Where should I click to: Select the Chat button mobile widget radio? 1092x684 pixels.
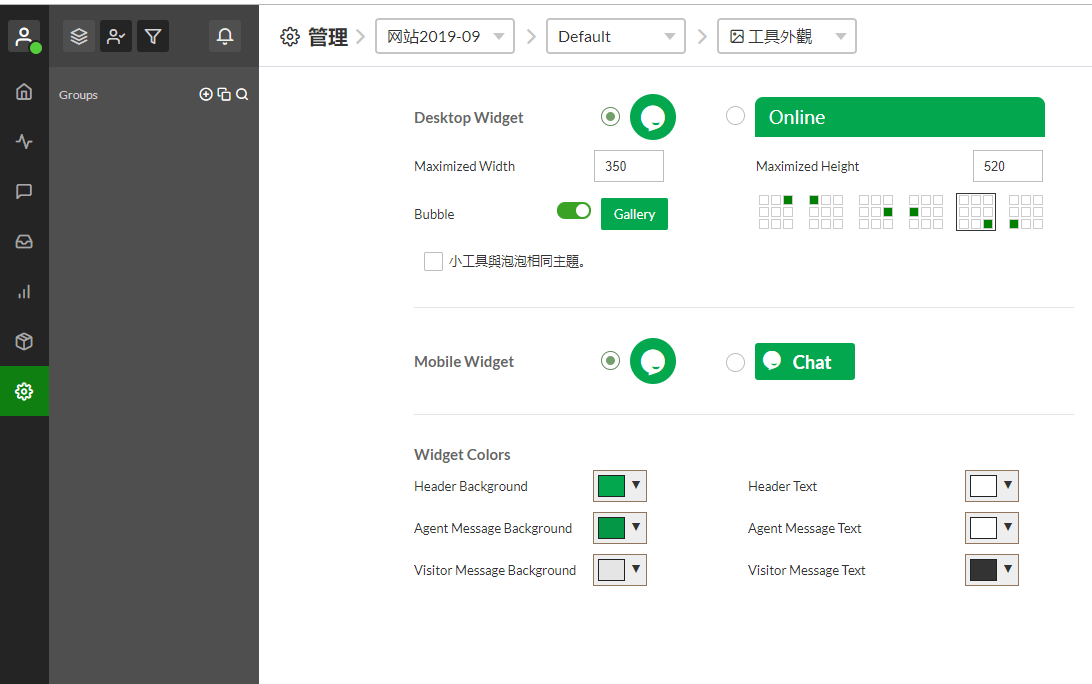(x=735, y=362)
